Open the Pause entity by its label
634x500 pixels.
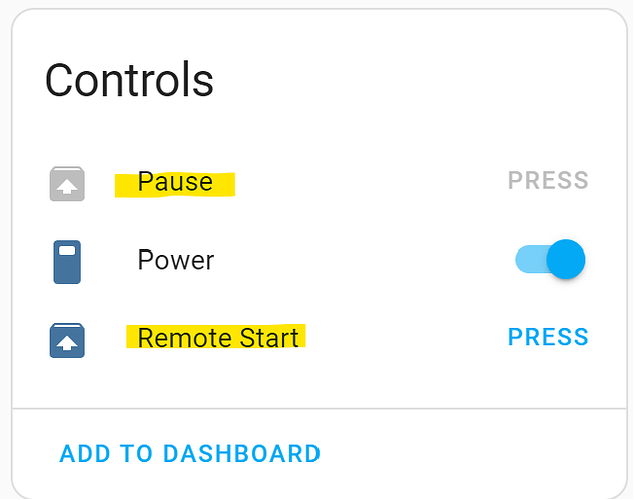click(x=175, y=182)
